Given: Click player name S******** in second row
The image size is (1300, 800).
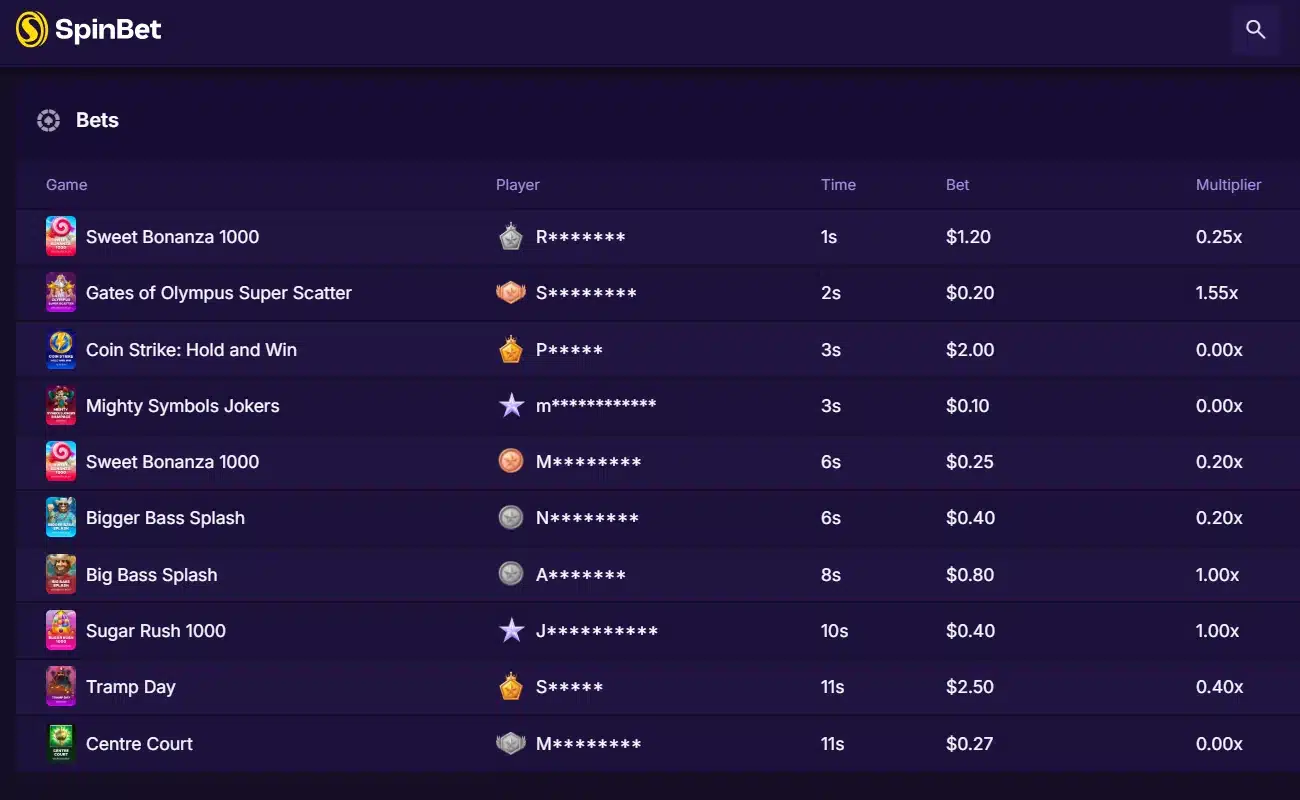Looking at the screenshot, I should point(586,293).
